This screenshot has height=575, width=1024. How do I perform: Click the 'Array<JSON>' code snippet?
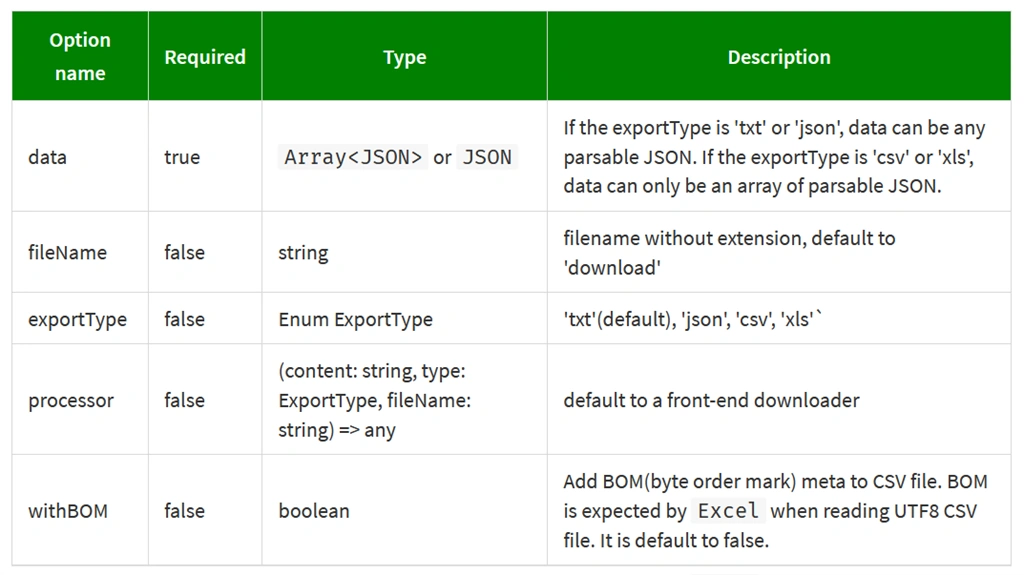point(353,157)
